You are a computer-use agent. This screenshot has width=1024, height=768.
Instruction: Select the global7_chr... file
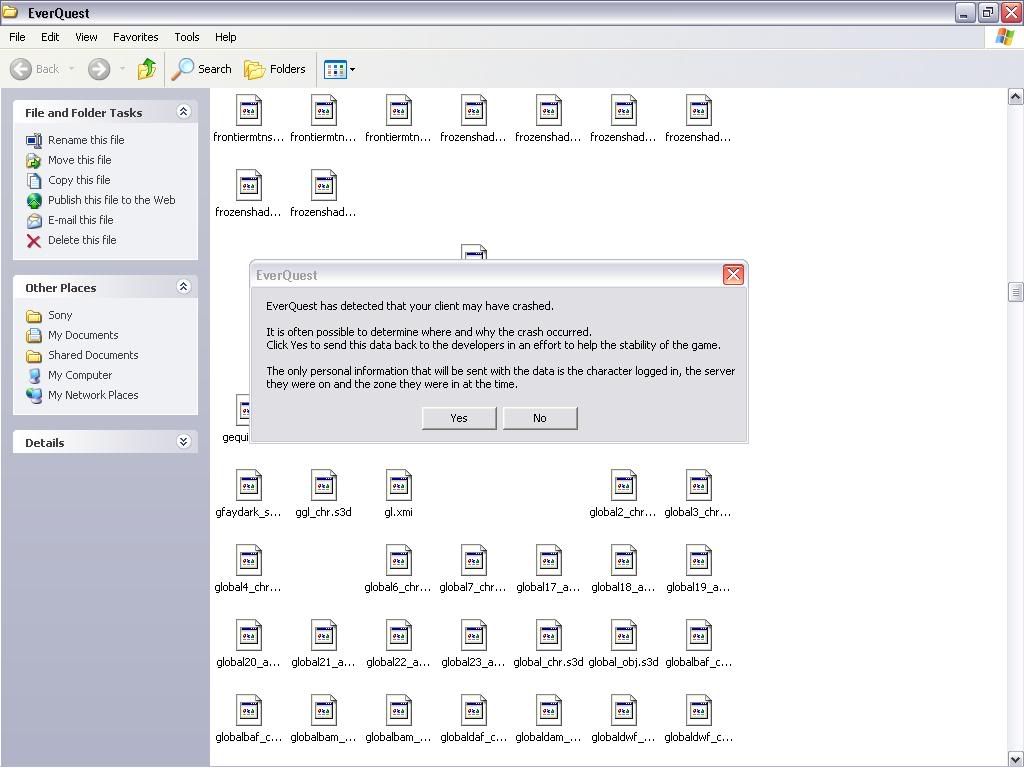473,569
